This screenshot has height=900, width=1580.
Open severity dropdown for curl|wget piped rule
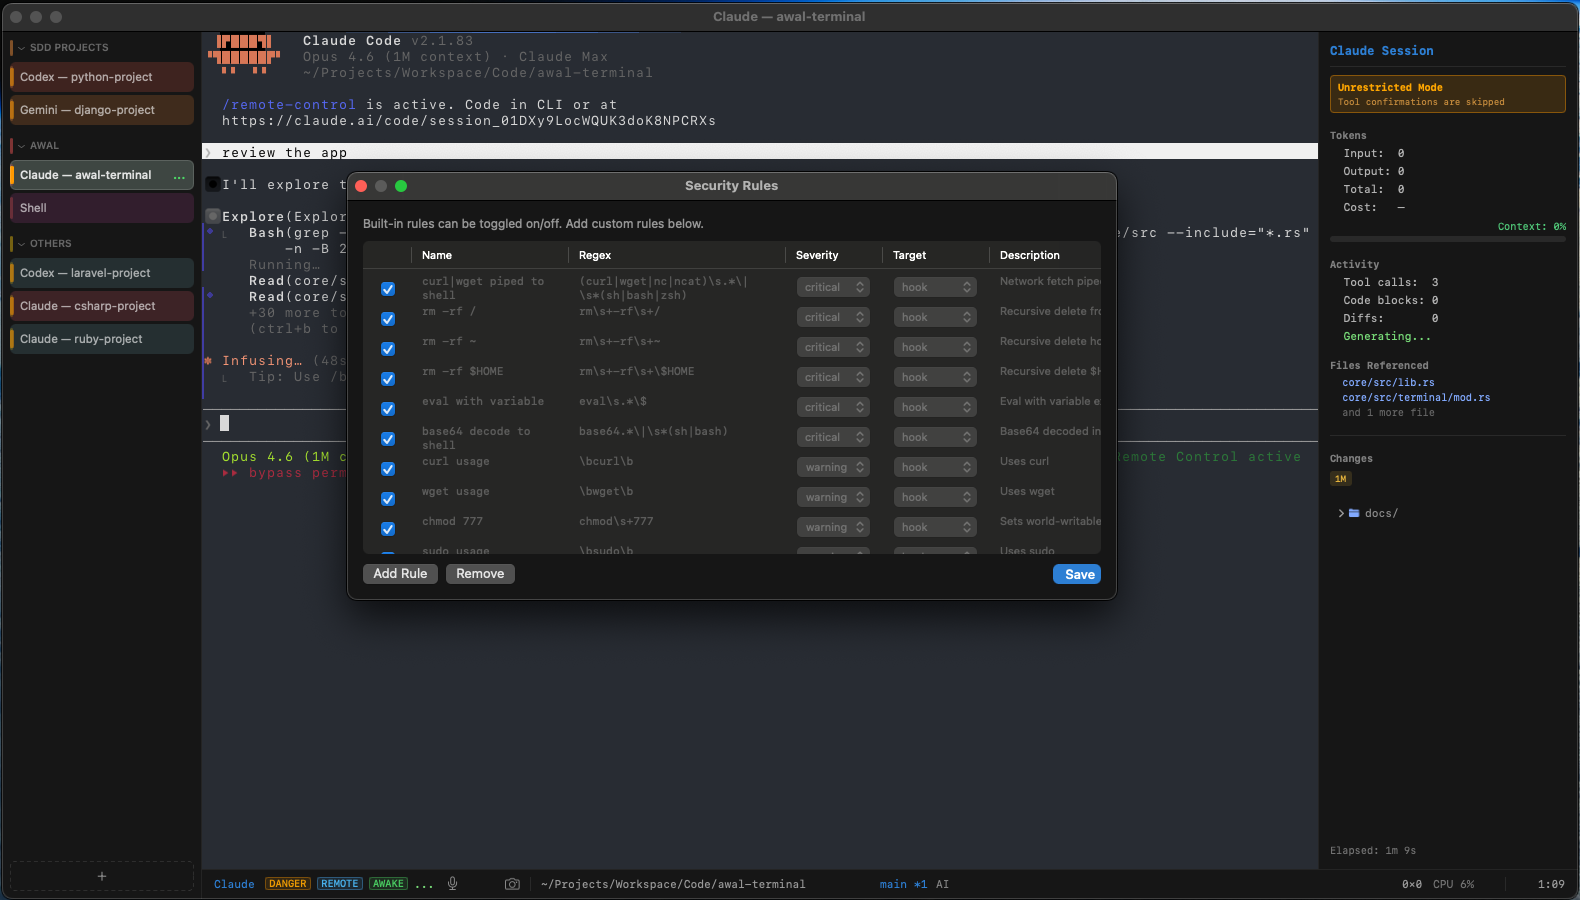[833, 287]
